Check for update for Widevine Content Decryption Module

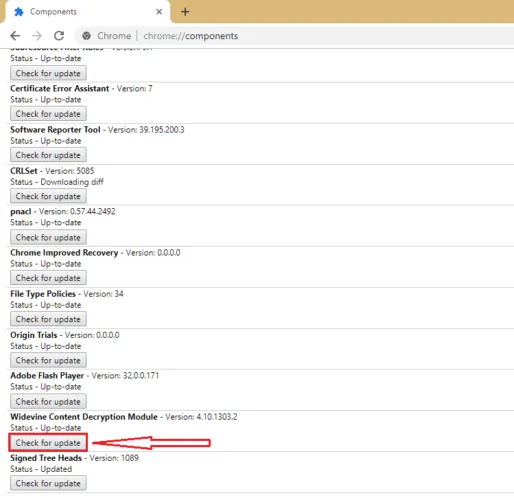click(48, 443)
